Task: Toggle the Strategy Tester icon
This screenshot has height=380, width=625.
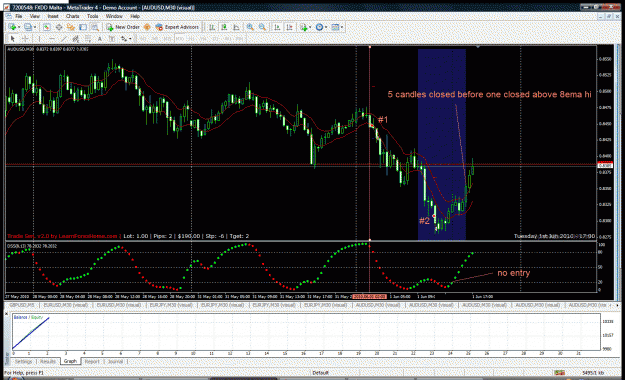Action: point(94,27)
